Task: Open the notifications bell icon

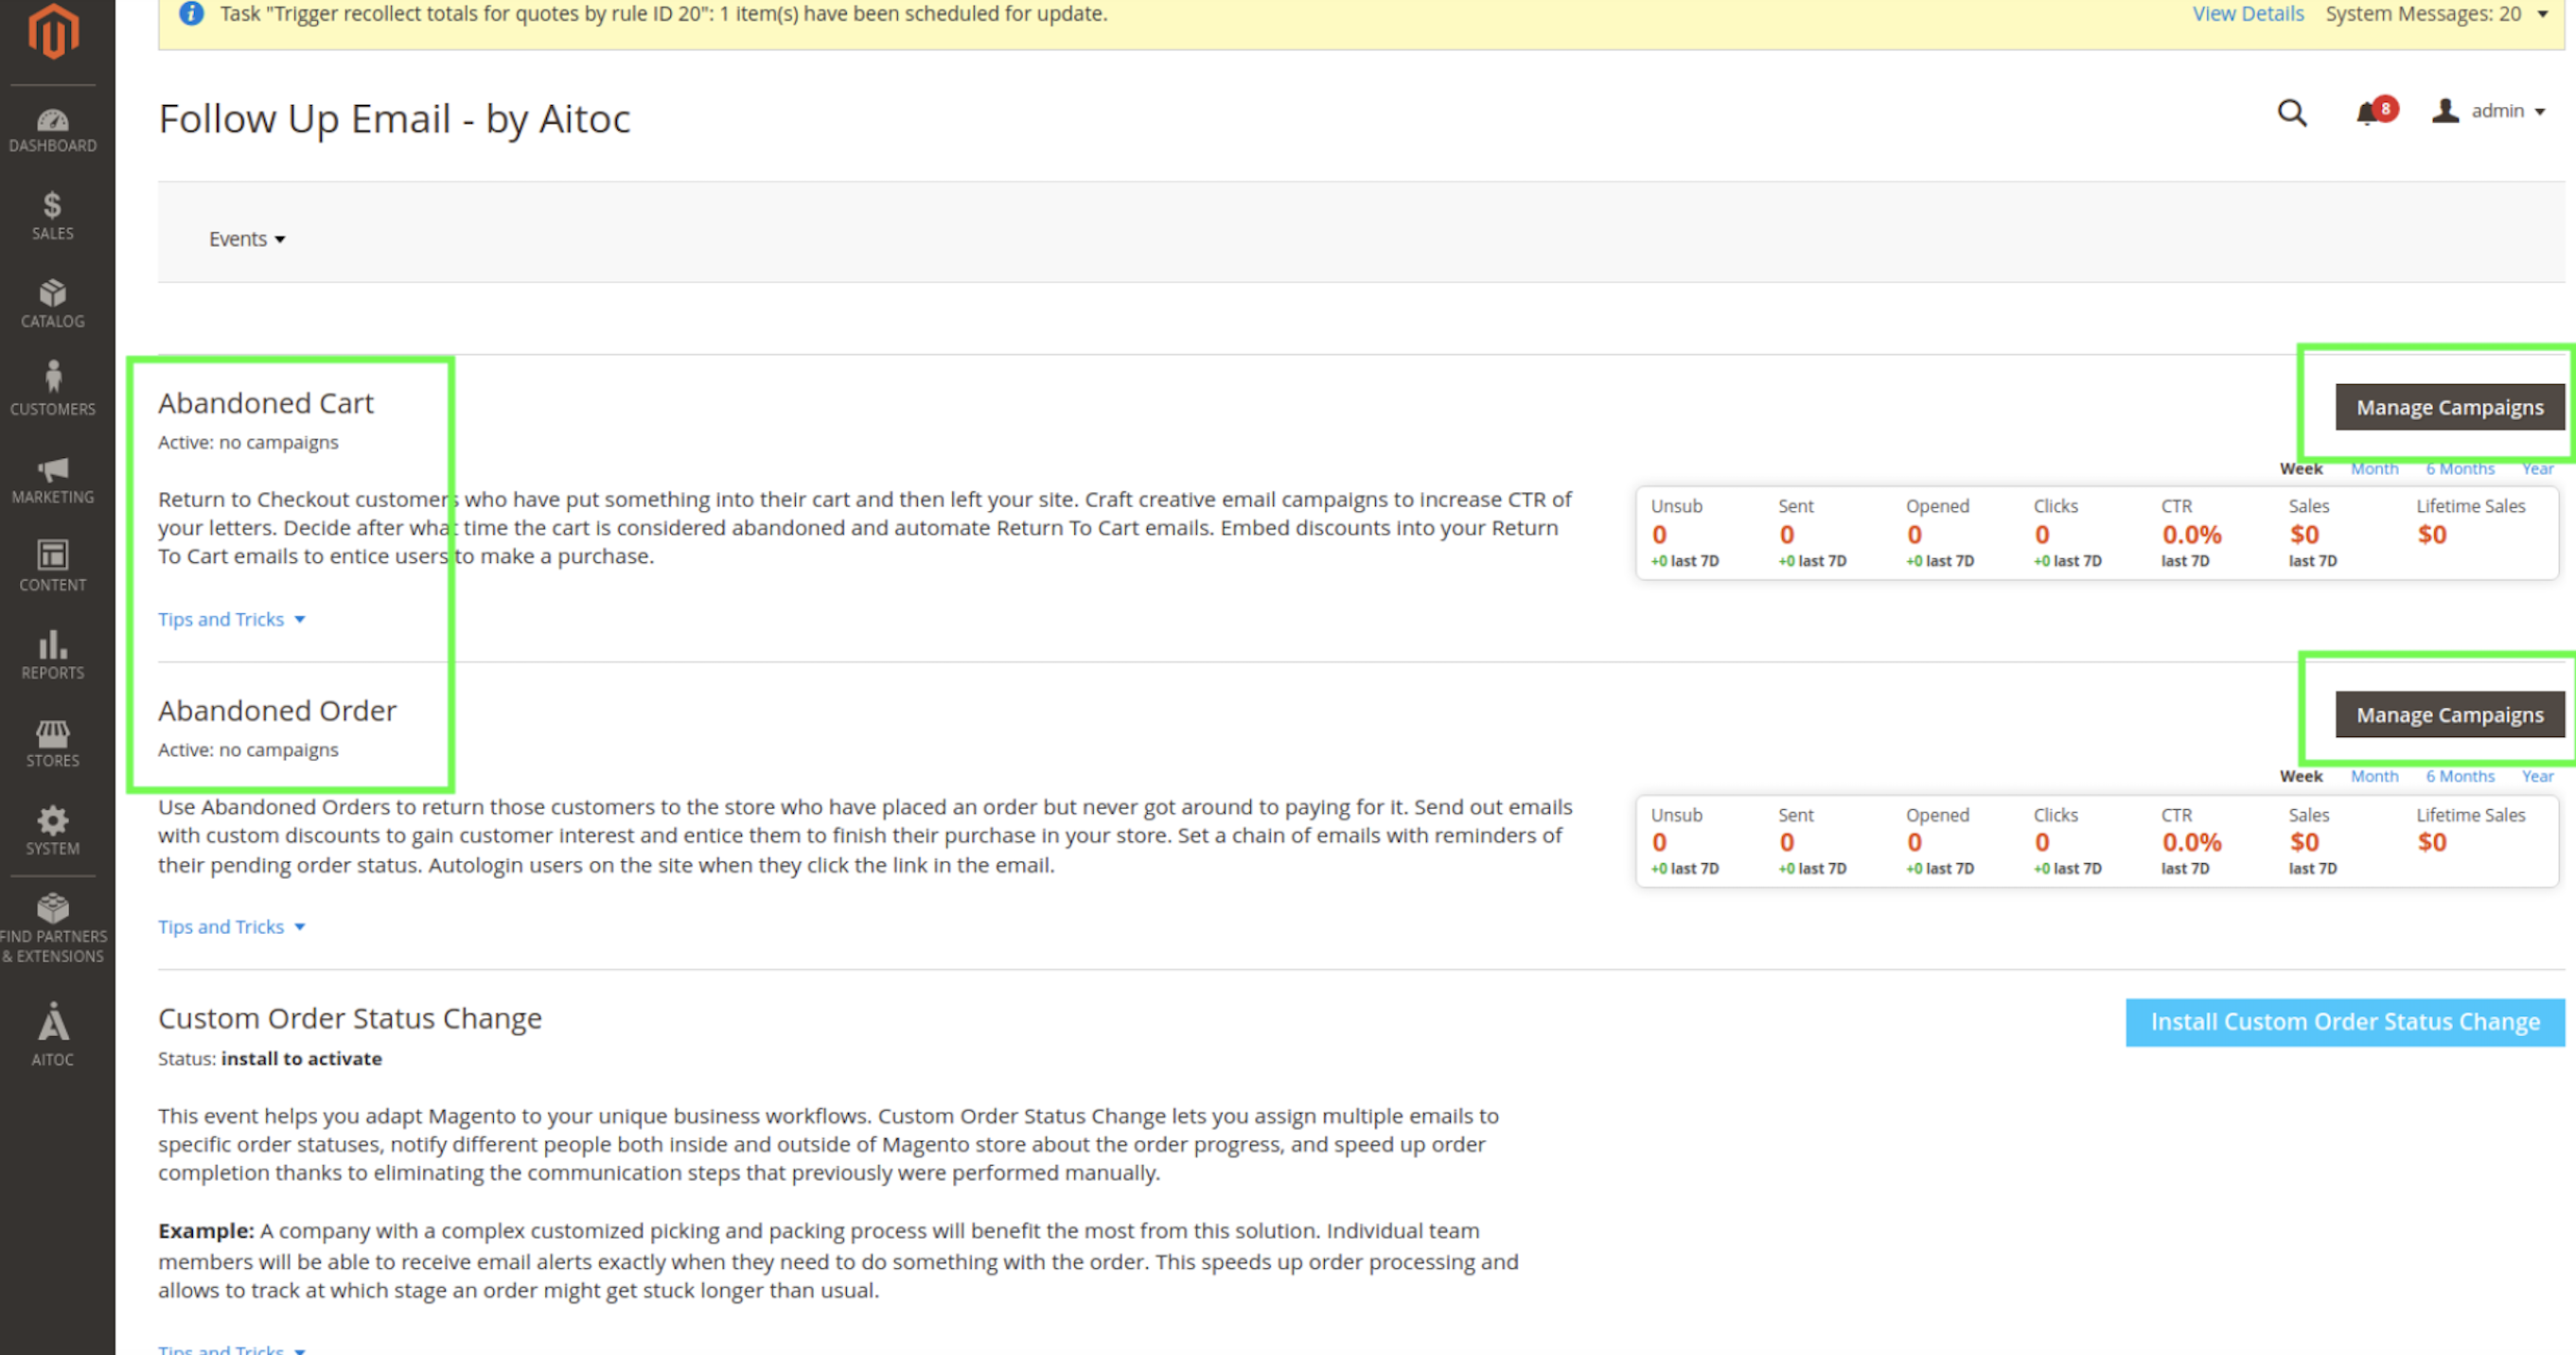Action: [2375, 112]
